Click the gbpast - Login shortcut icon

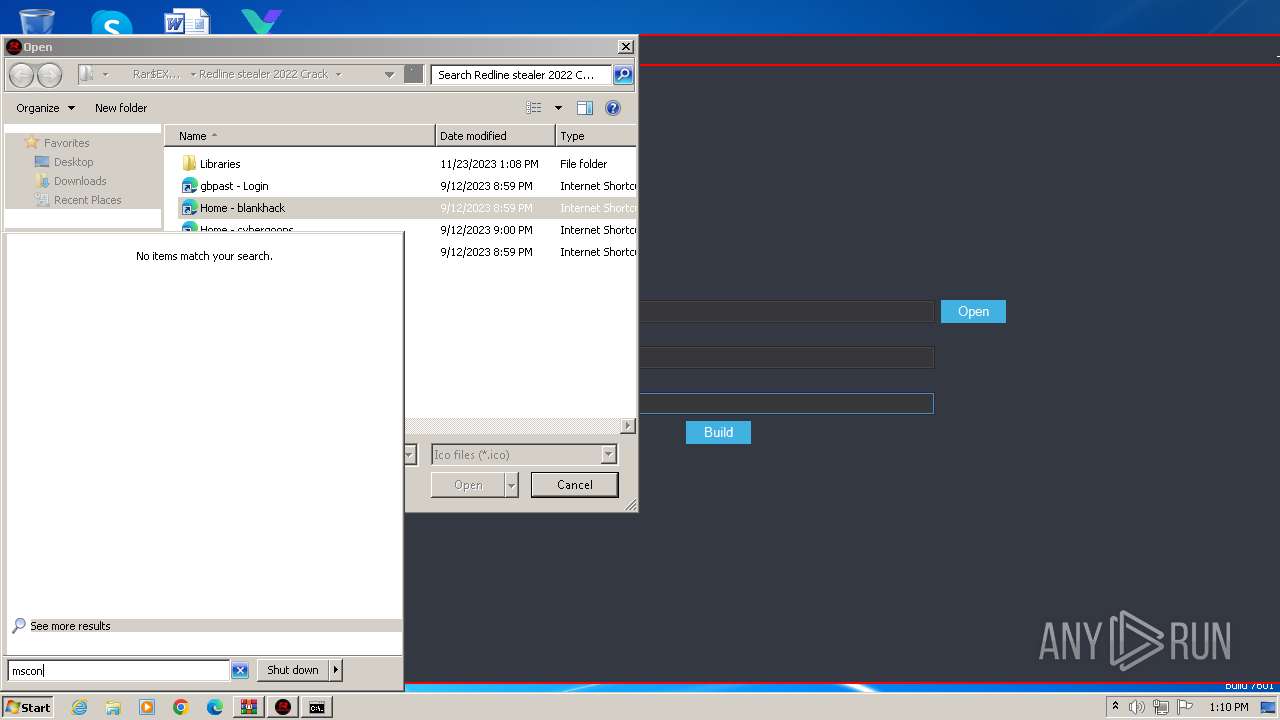tap(189, 186)
